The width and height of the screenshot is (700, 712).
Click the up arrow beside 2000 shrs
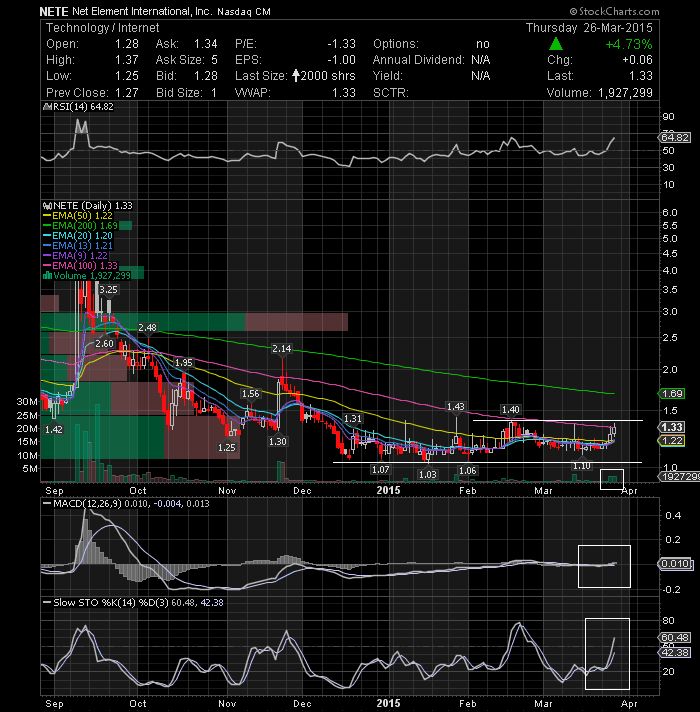296,75
